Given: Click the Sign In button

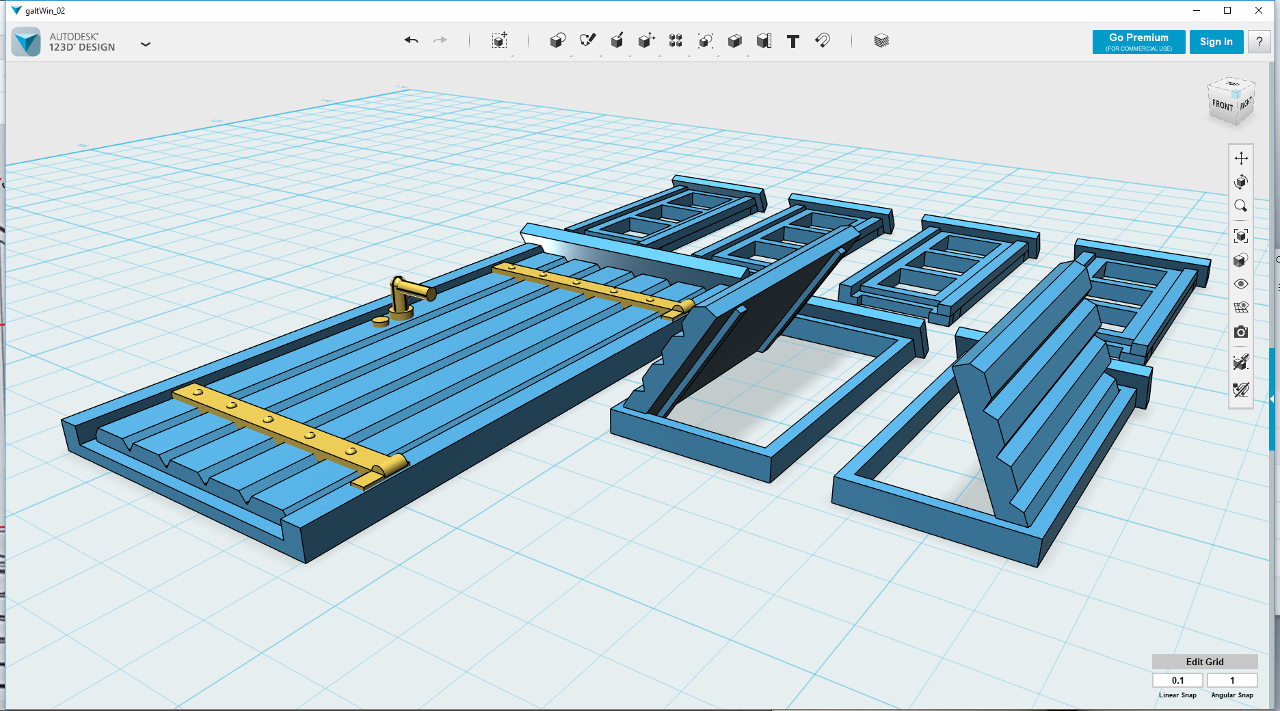Looking at the screenshot, I should click(x=1216, y=41).
